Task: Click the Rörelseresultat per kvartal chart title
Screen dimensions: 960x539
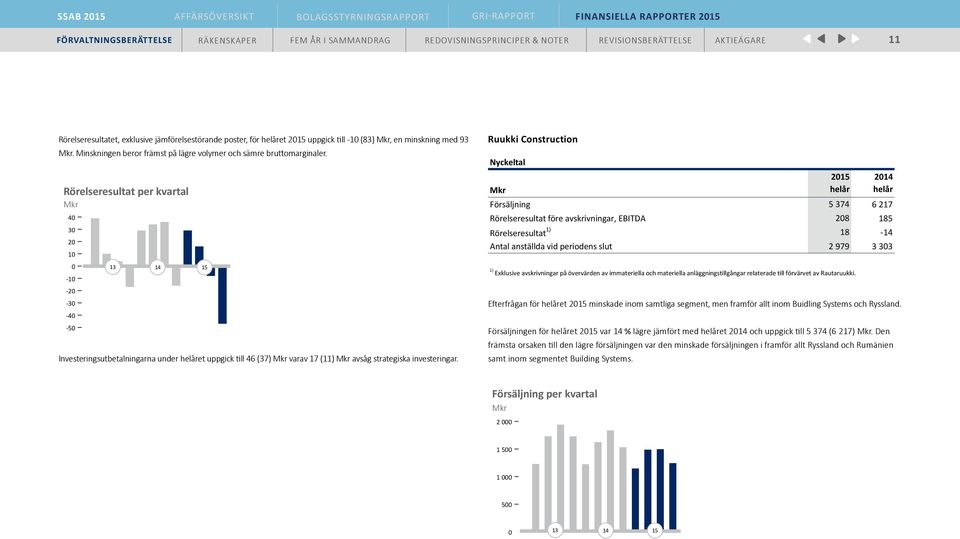Action: point(126,191)
